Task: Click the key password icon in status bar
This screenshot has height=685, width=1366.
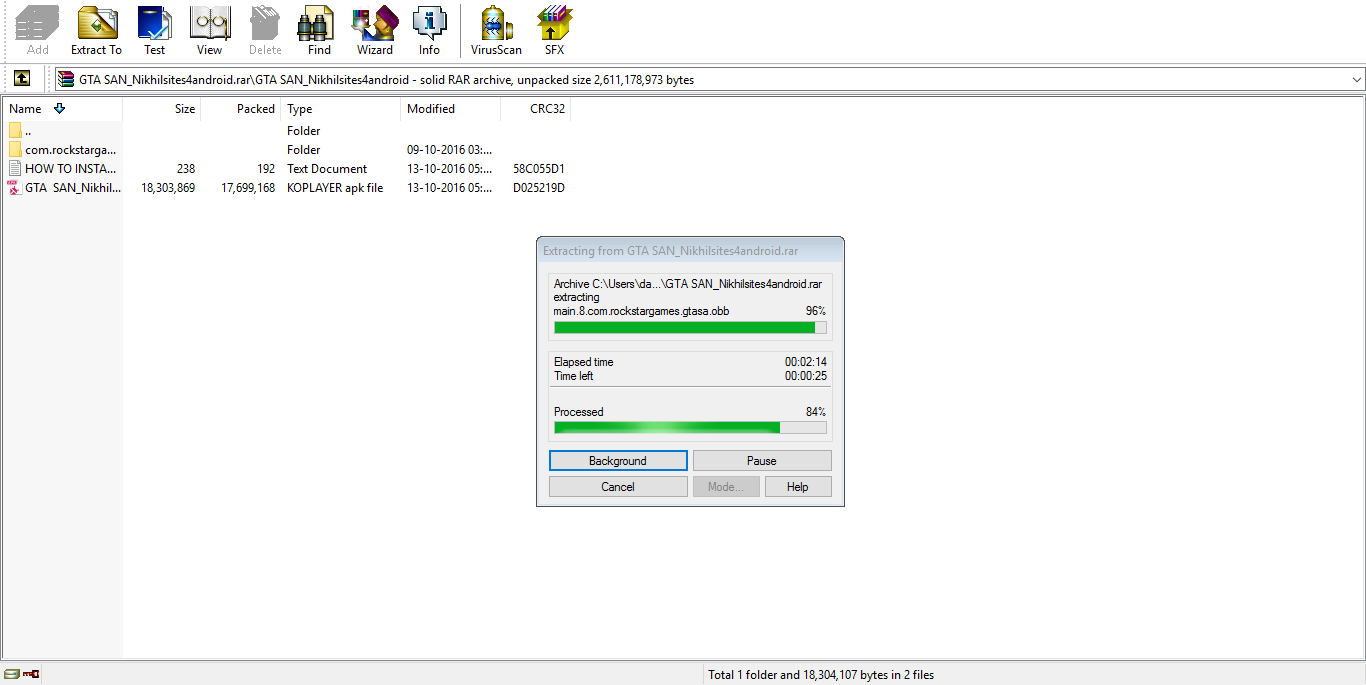Action: tap(32, 675)
